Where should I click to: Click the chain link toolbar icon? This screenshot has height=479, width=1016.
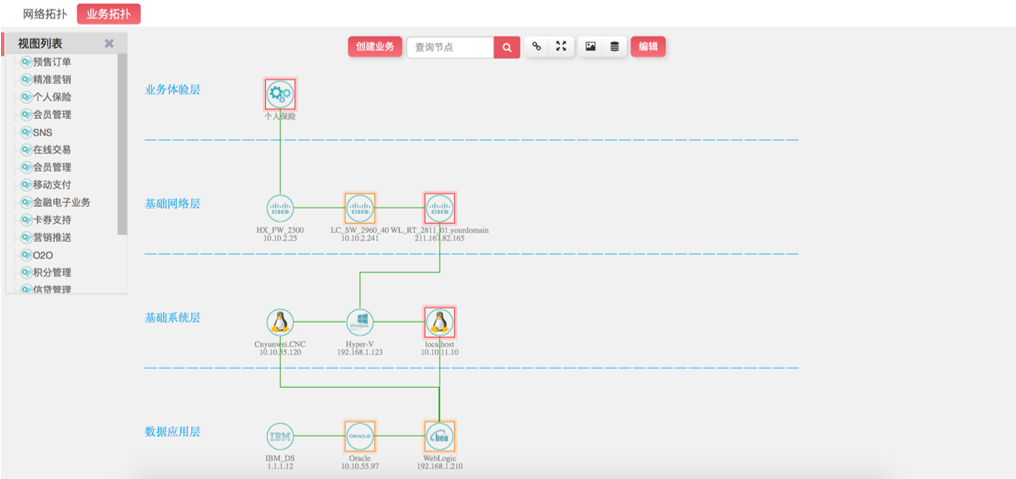click(537, 46)
